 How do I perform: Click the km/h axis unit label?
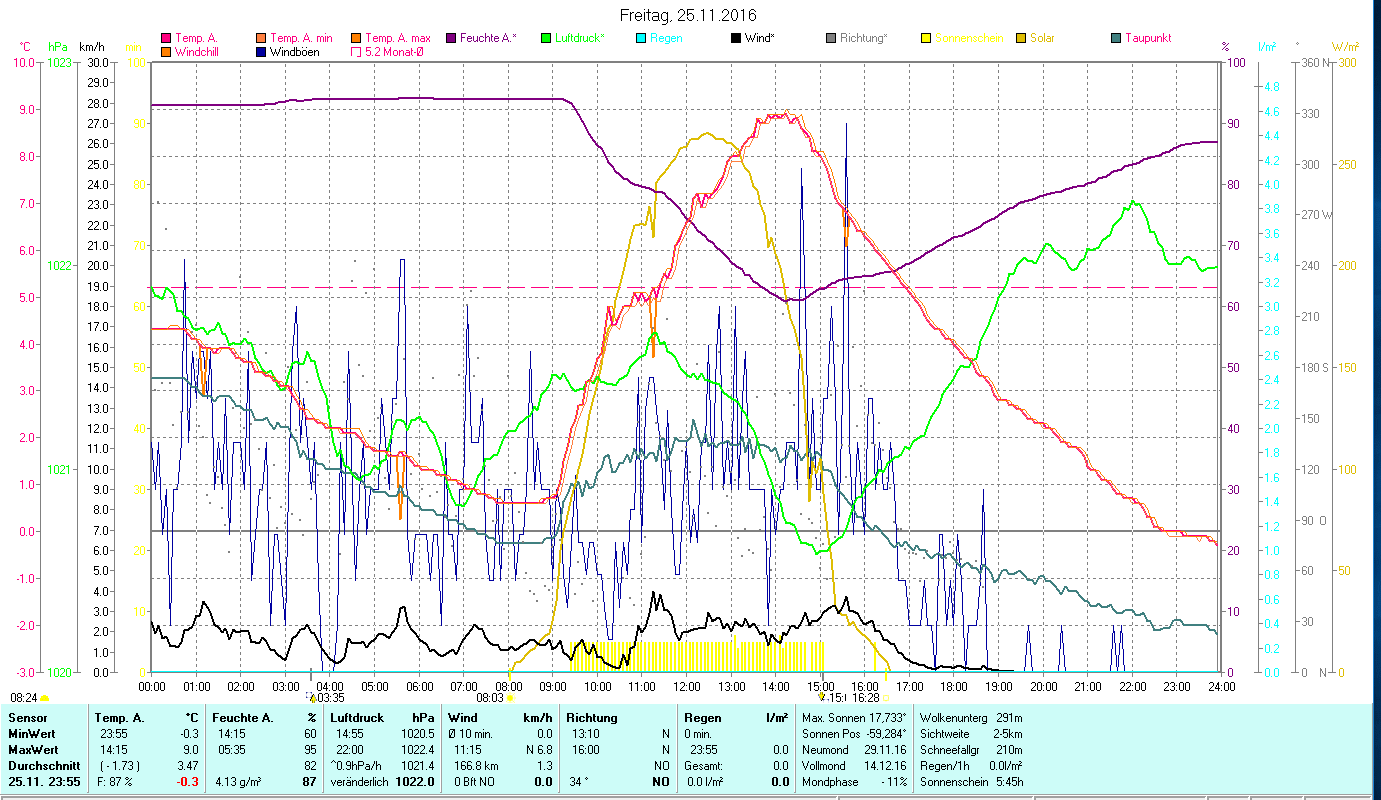coord(91,47)
